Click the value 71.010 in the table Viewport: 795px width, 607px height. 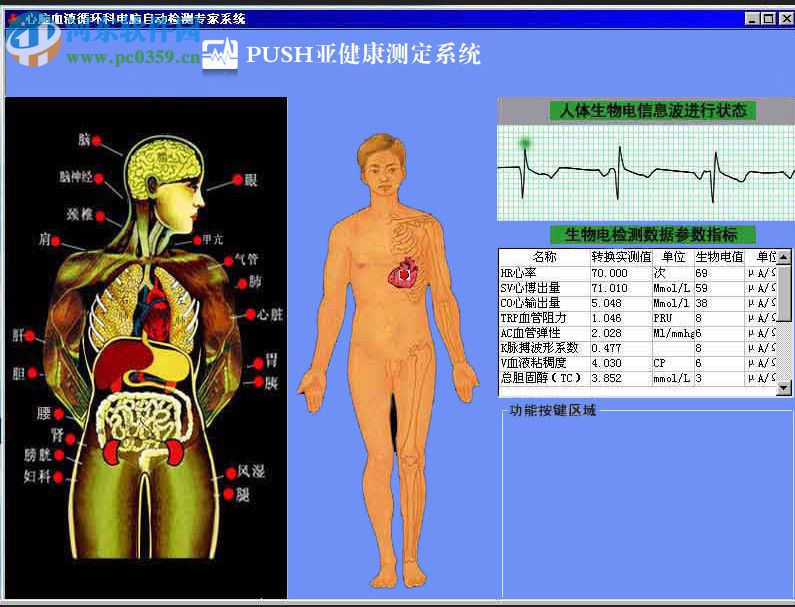pos(609,288)
